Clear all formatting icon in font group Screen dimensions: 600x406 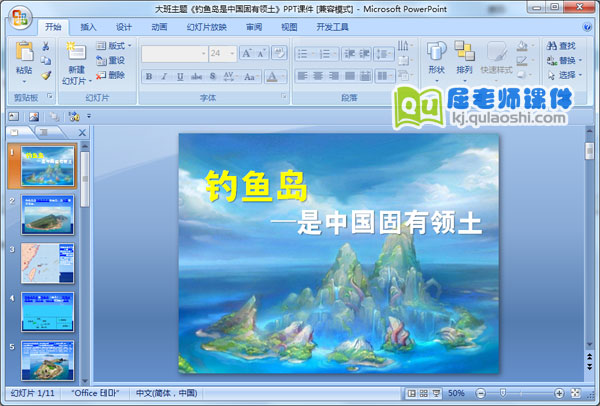279,53
